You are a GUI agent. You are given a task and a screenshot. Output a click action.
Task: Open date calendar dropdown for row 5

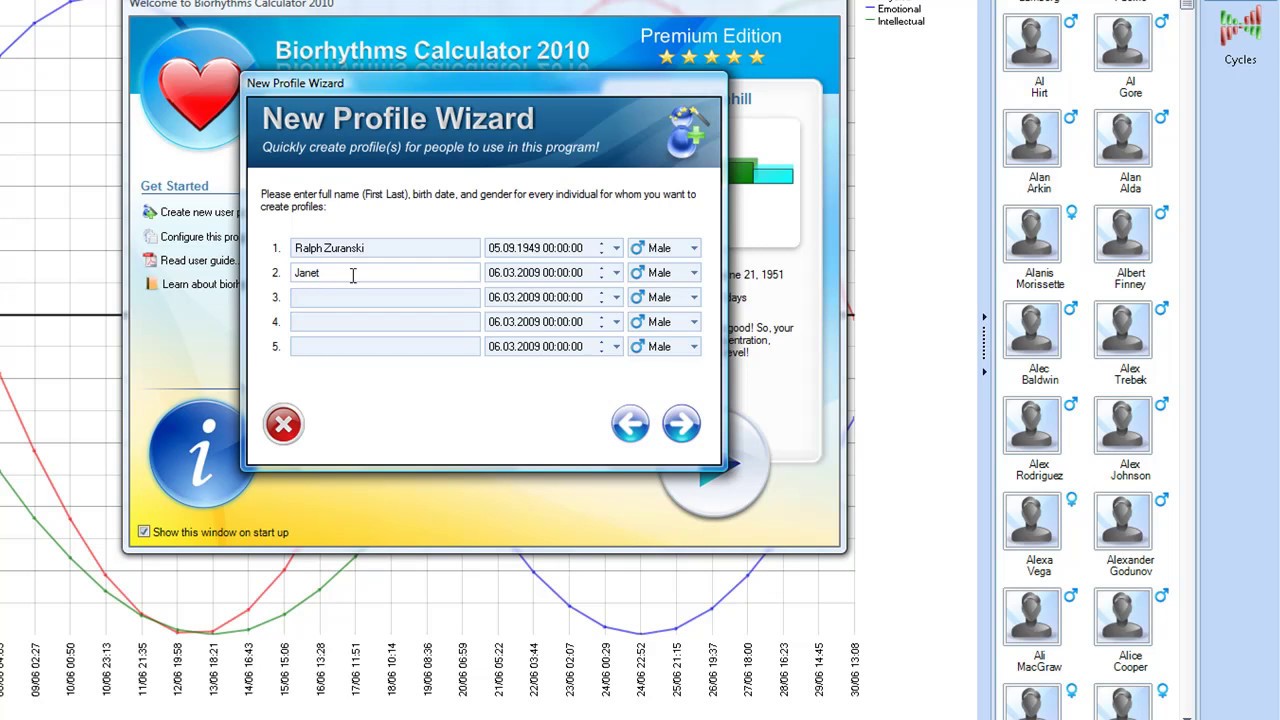[x=616, y=347]
